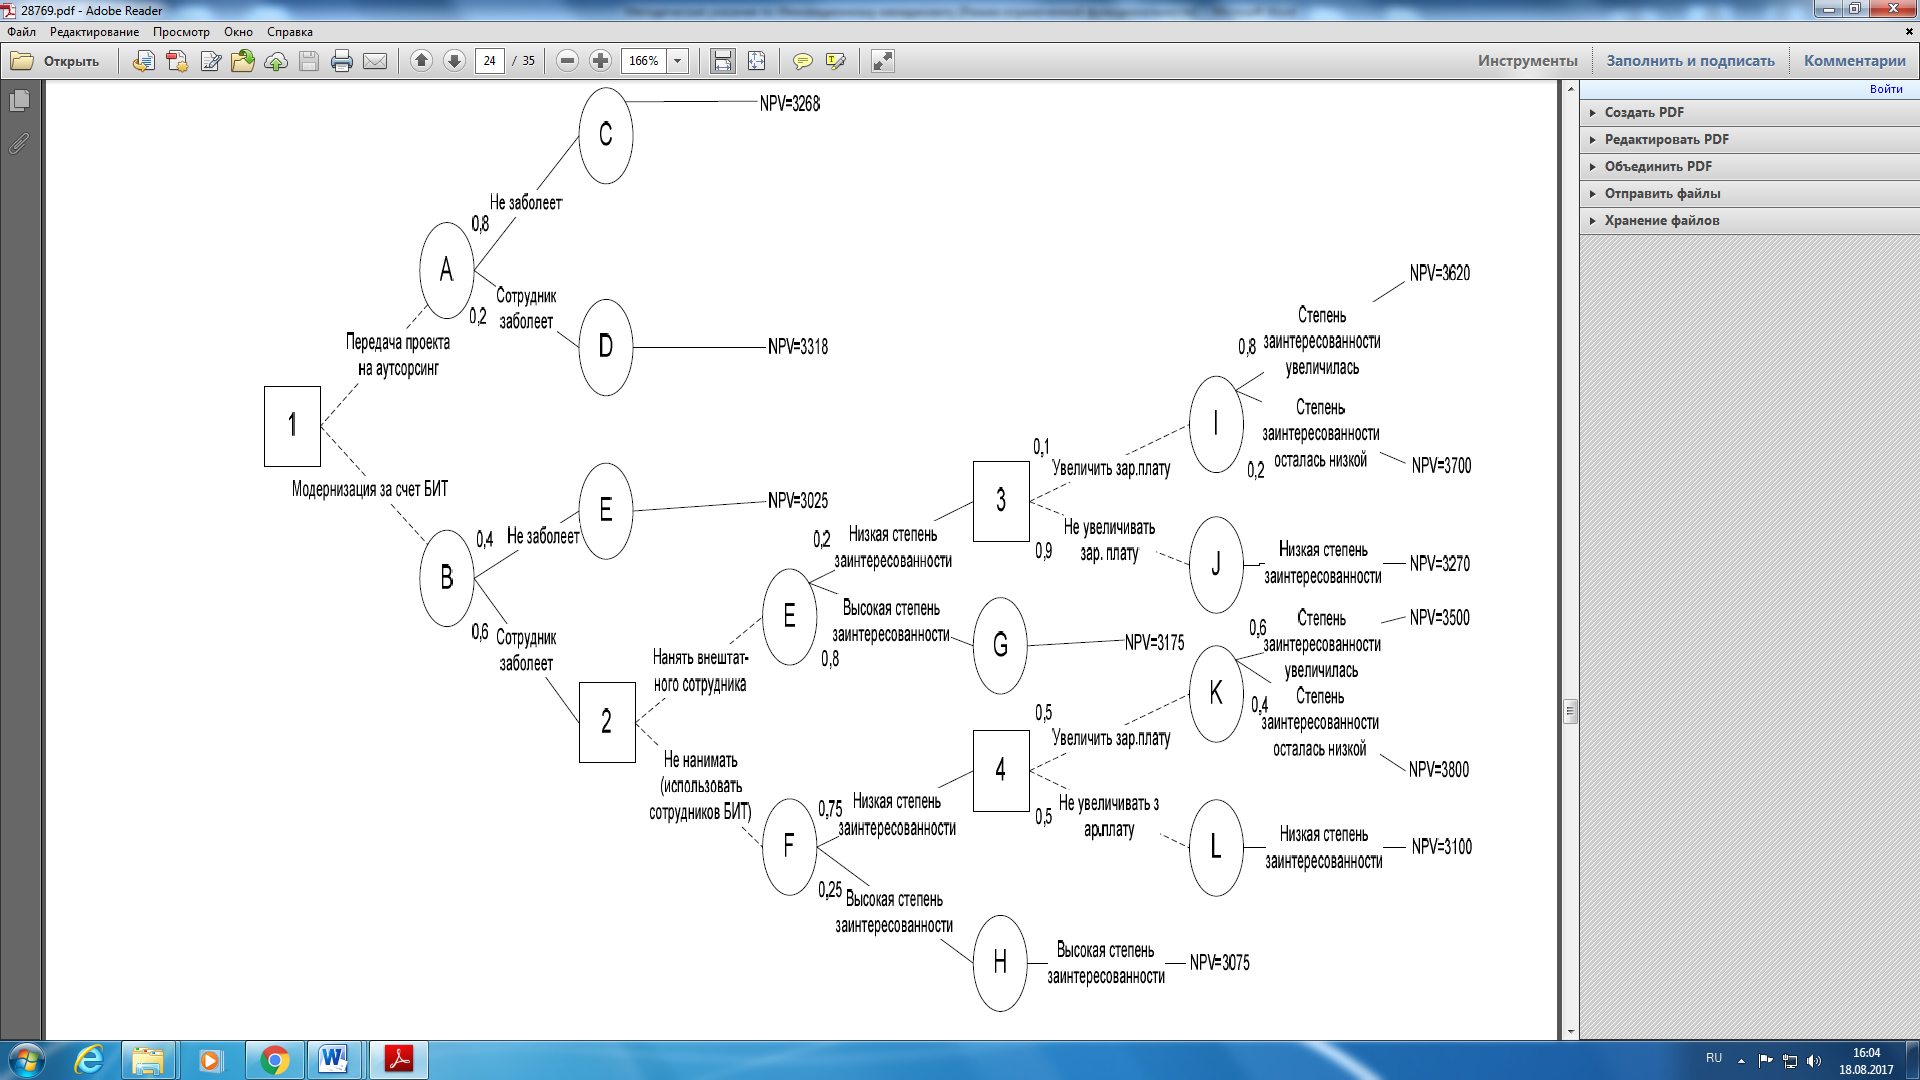Click the convert PDF toolbar icon

point(177,61)
